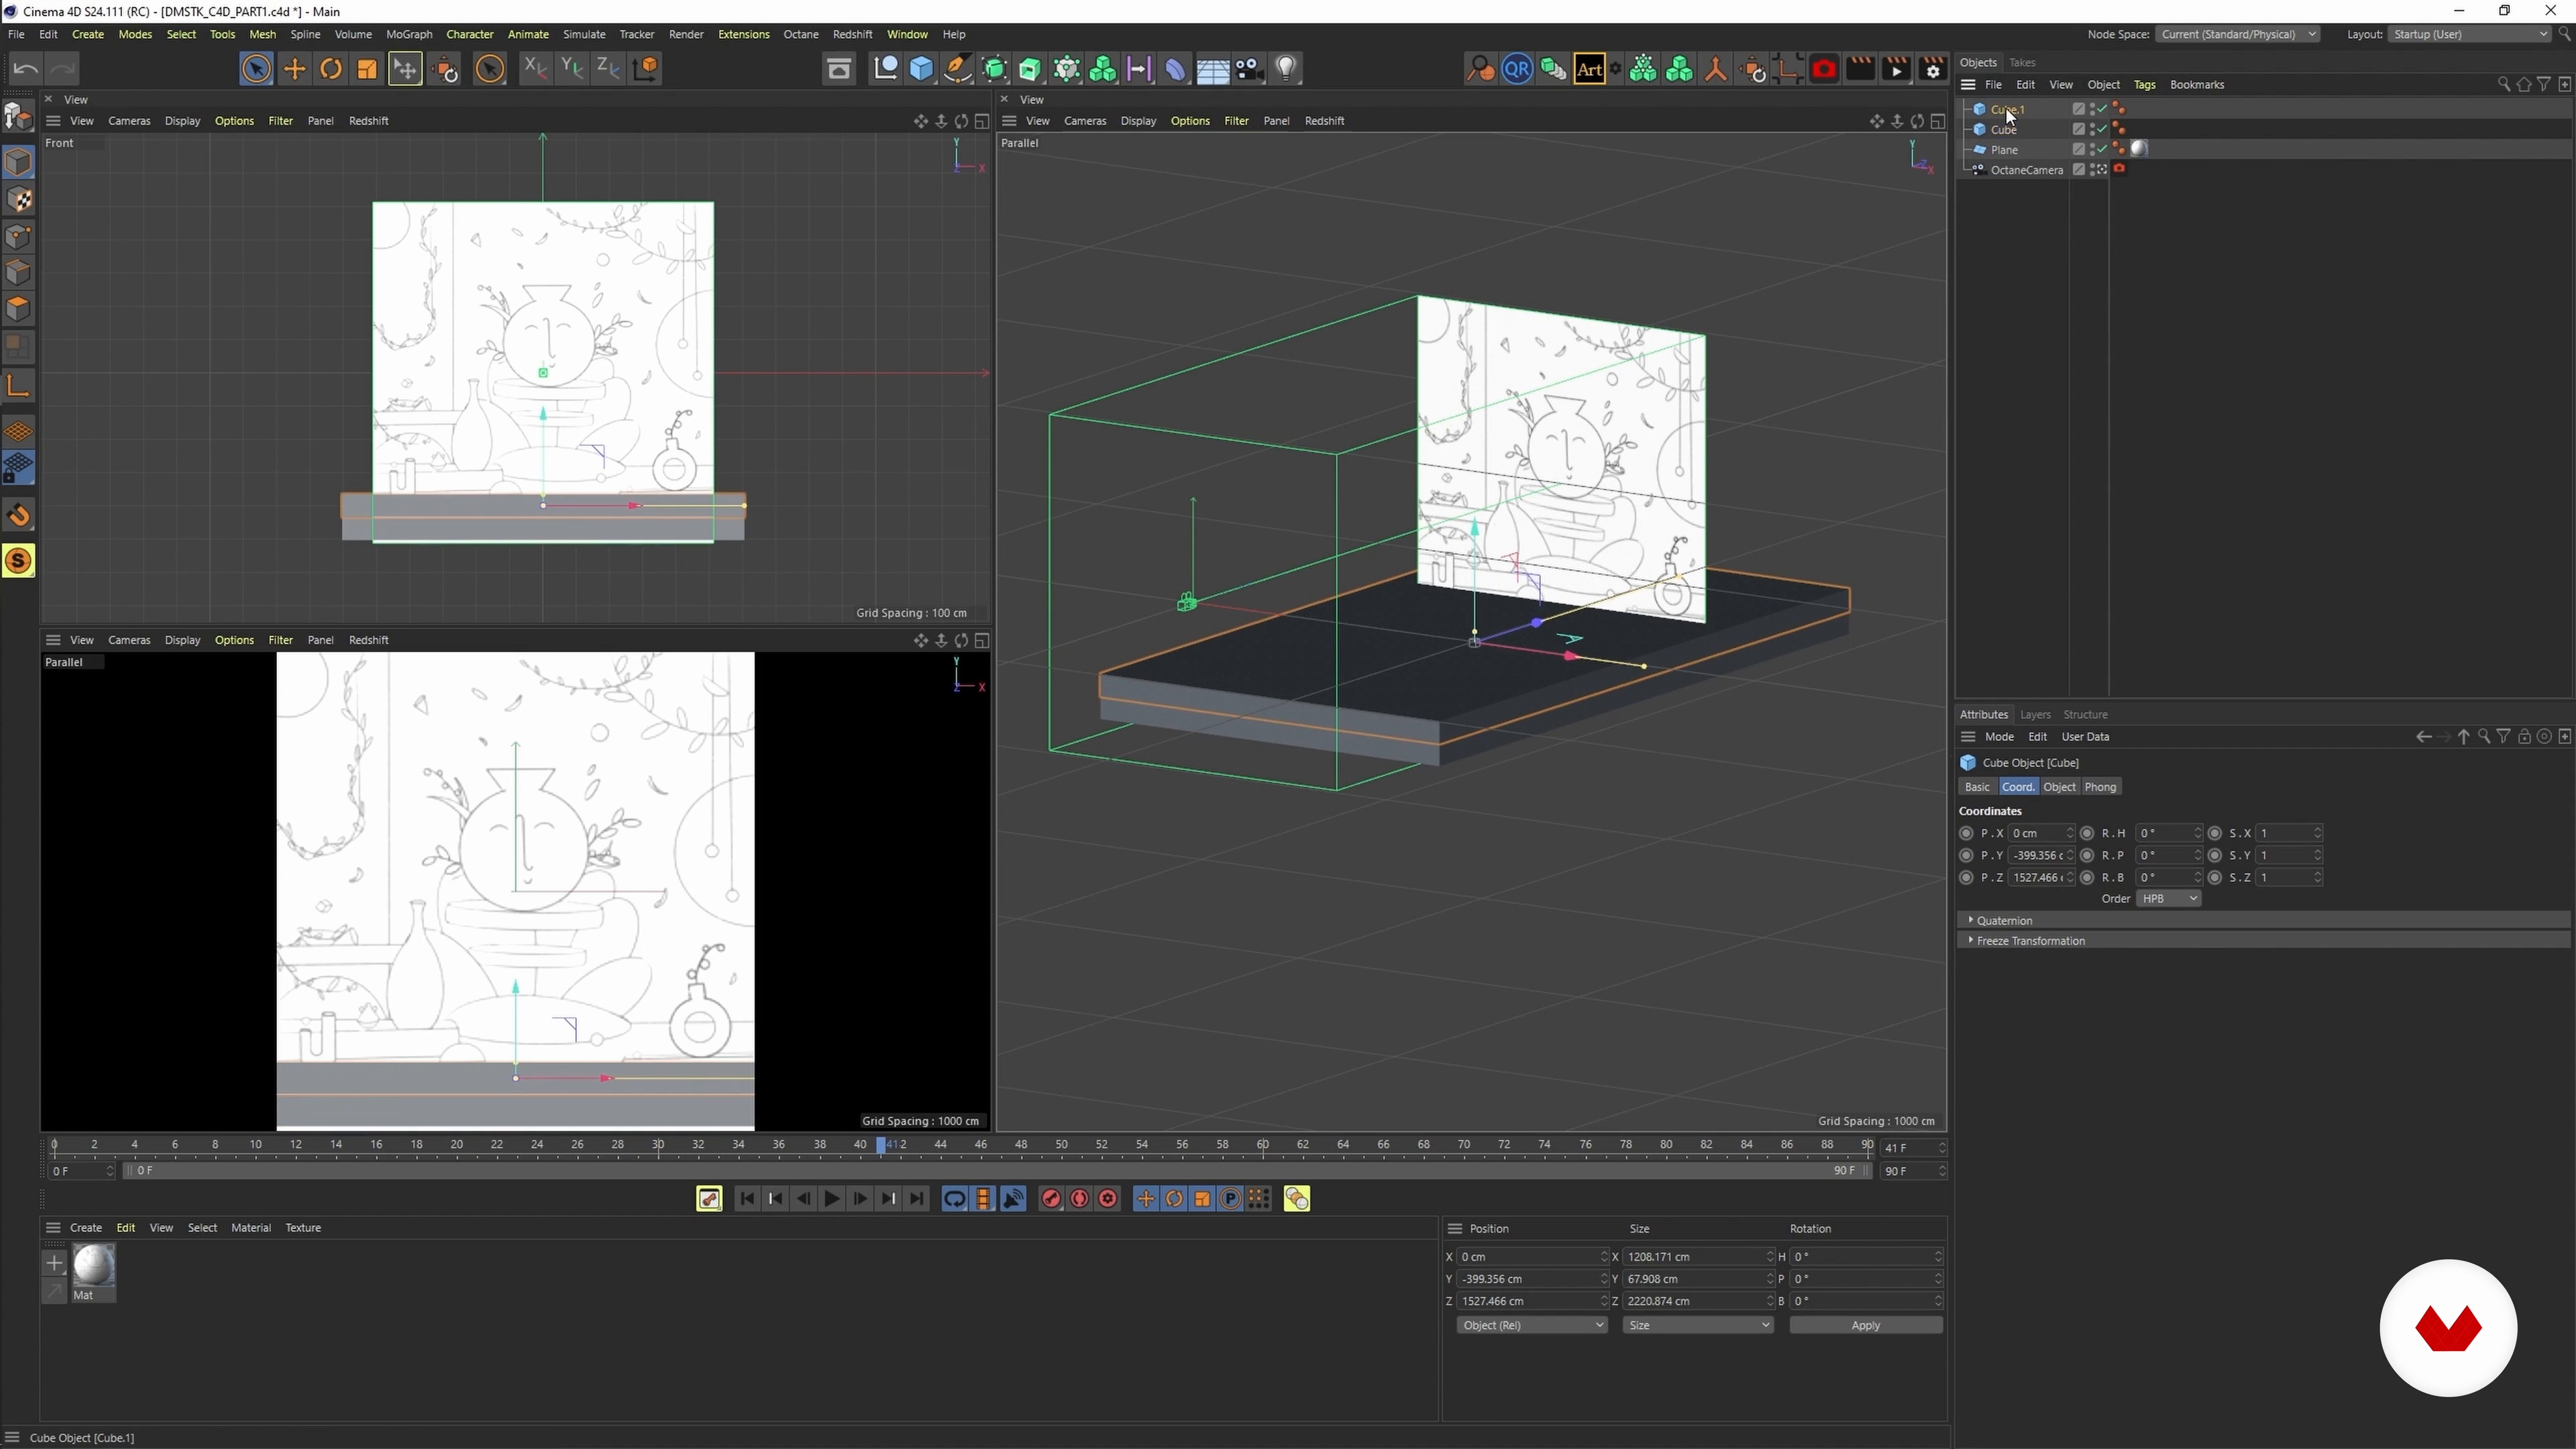Screen dimensions: 2576x1449
Task: Select Polygons mode in left sidebar
Action: point(19,309)
